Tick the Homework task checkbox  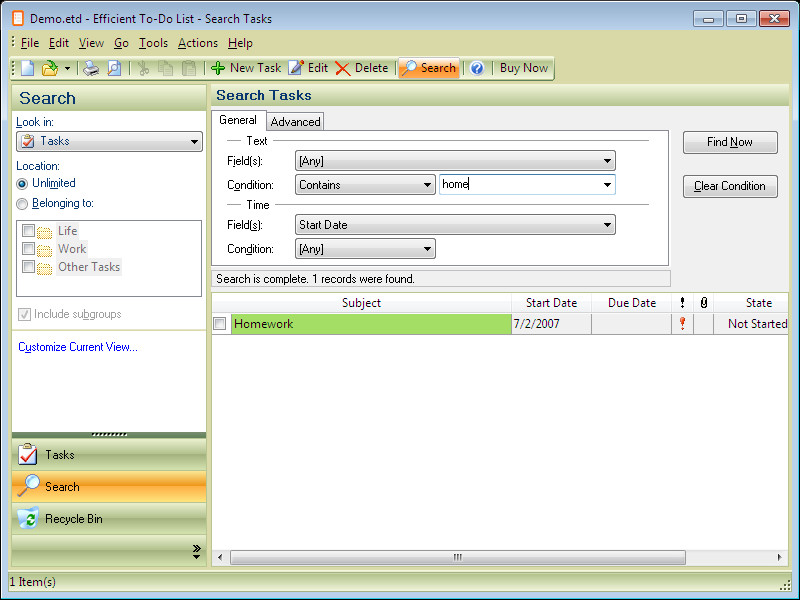(x=220, y=323)
